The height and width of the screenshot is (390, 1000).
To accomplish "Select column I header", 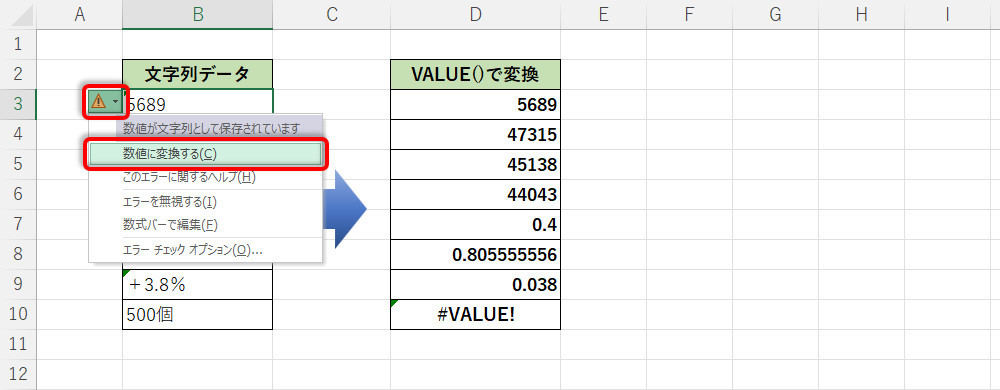I will pyautogui.click(x=948, y=15).
